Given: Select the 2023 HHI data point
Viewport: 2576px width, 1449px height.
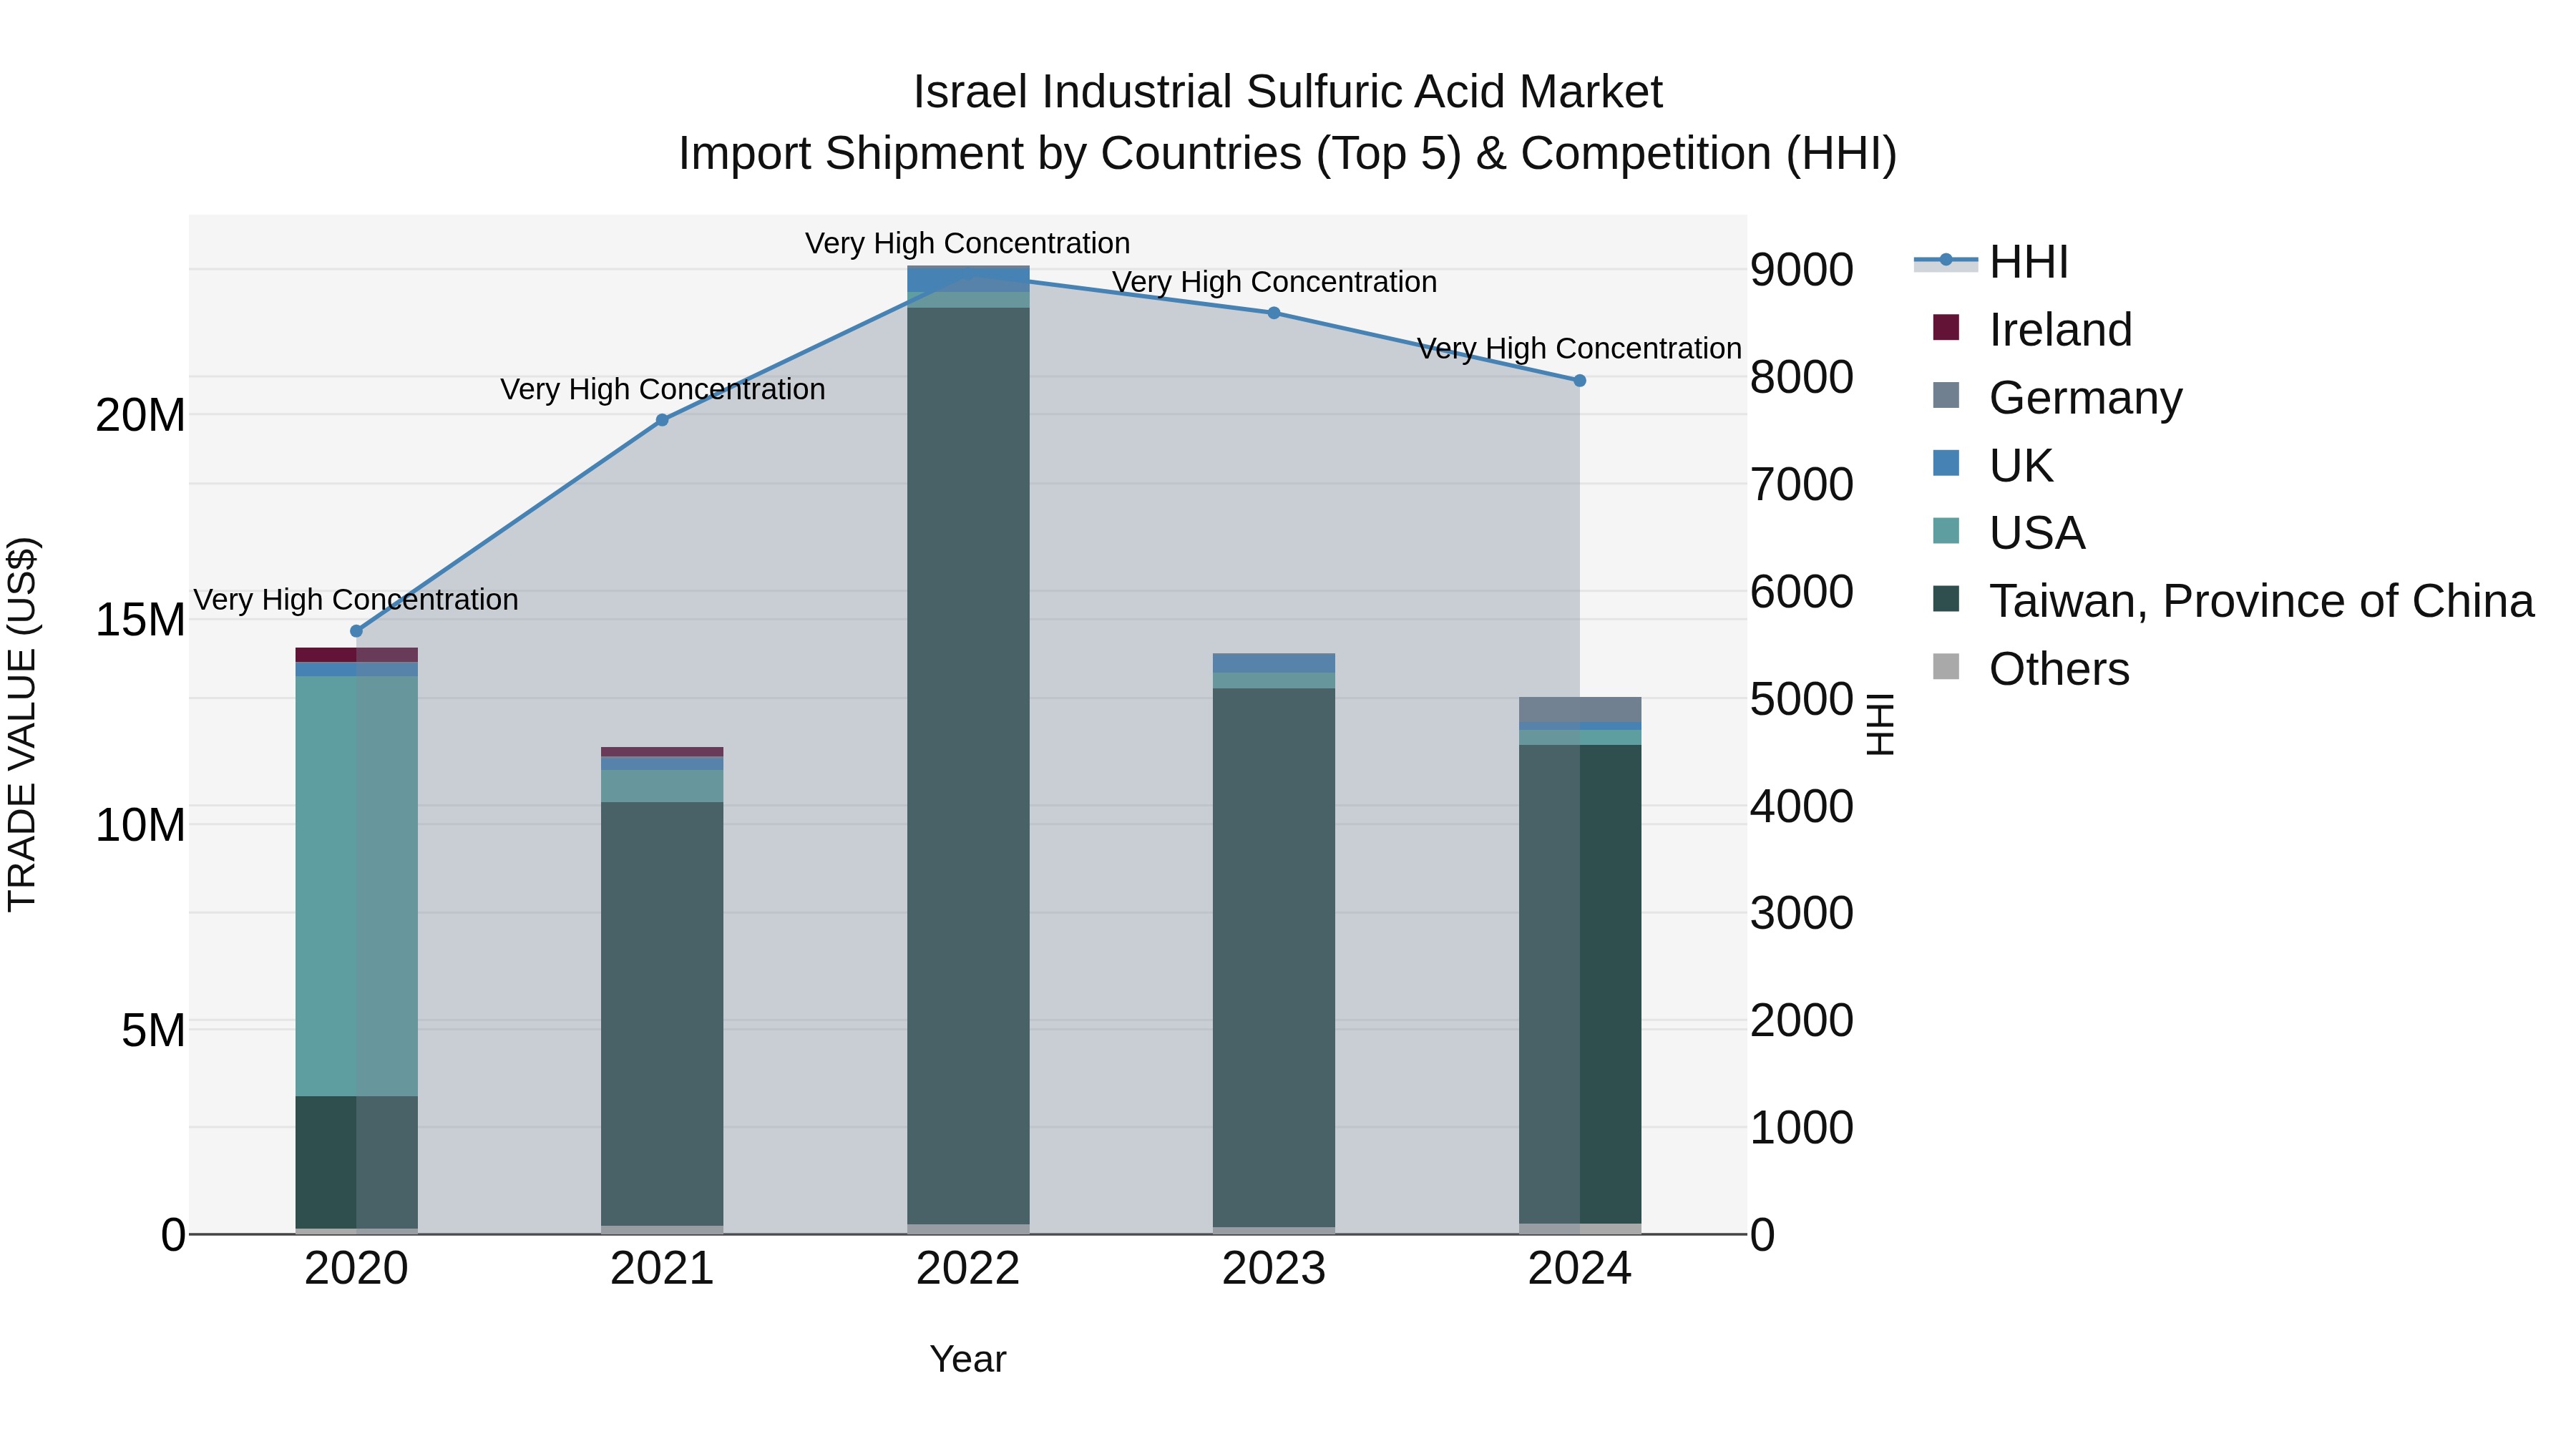Looking at the screenshot, I should coord(1274,313).
